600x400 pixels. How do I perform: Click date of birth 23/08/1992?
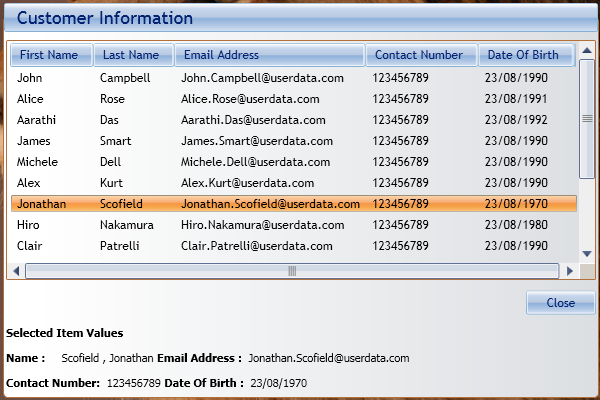point(516,120)
